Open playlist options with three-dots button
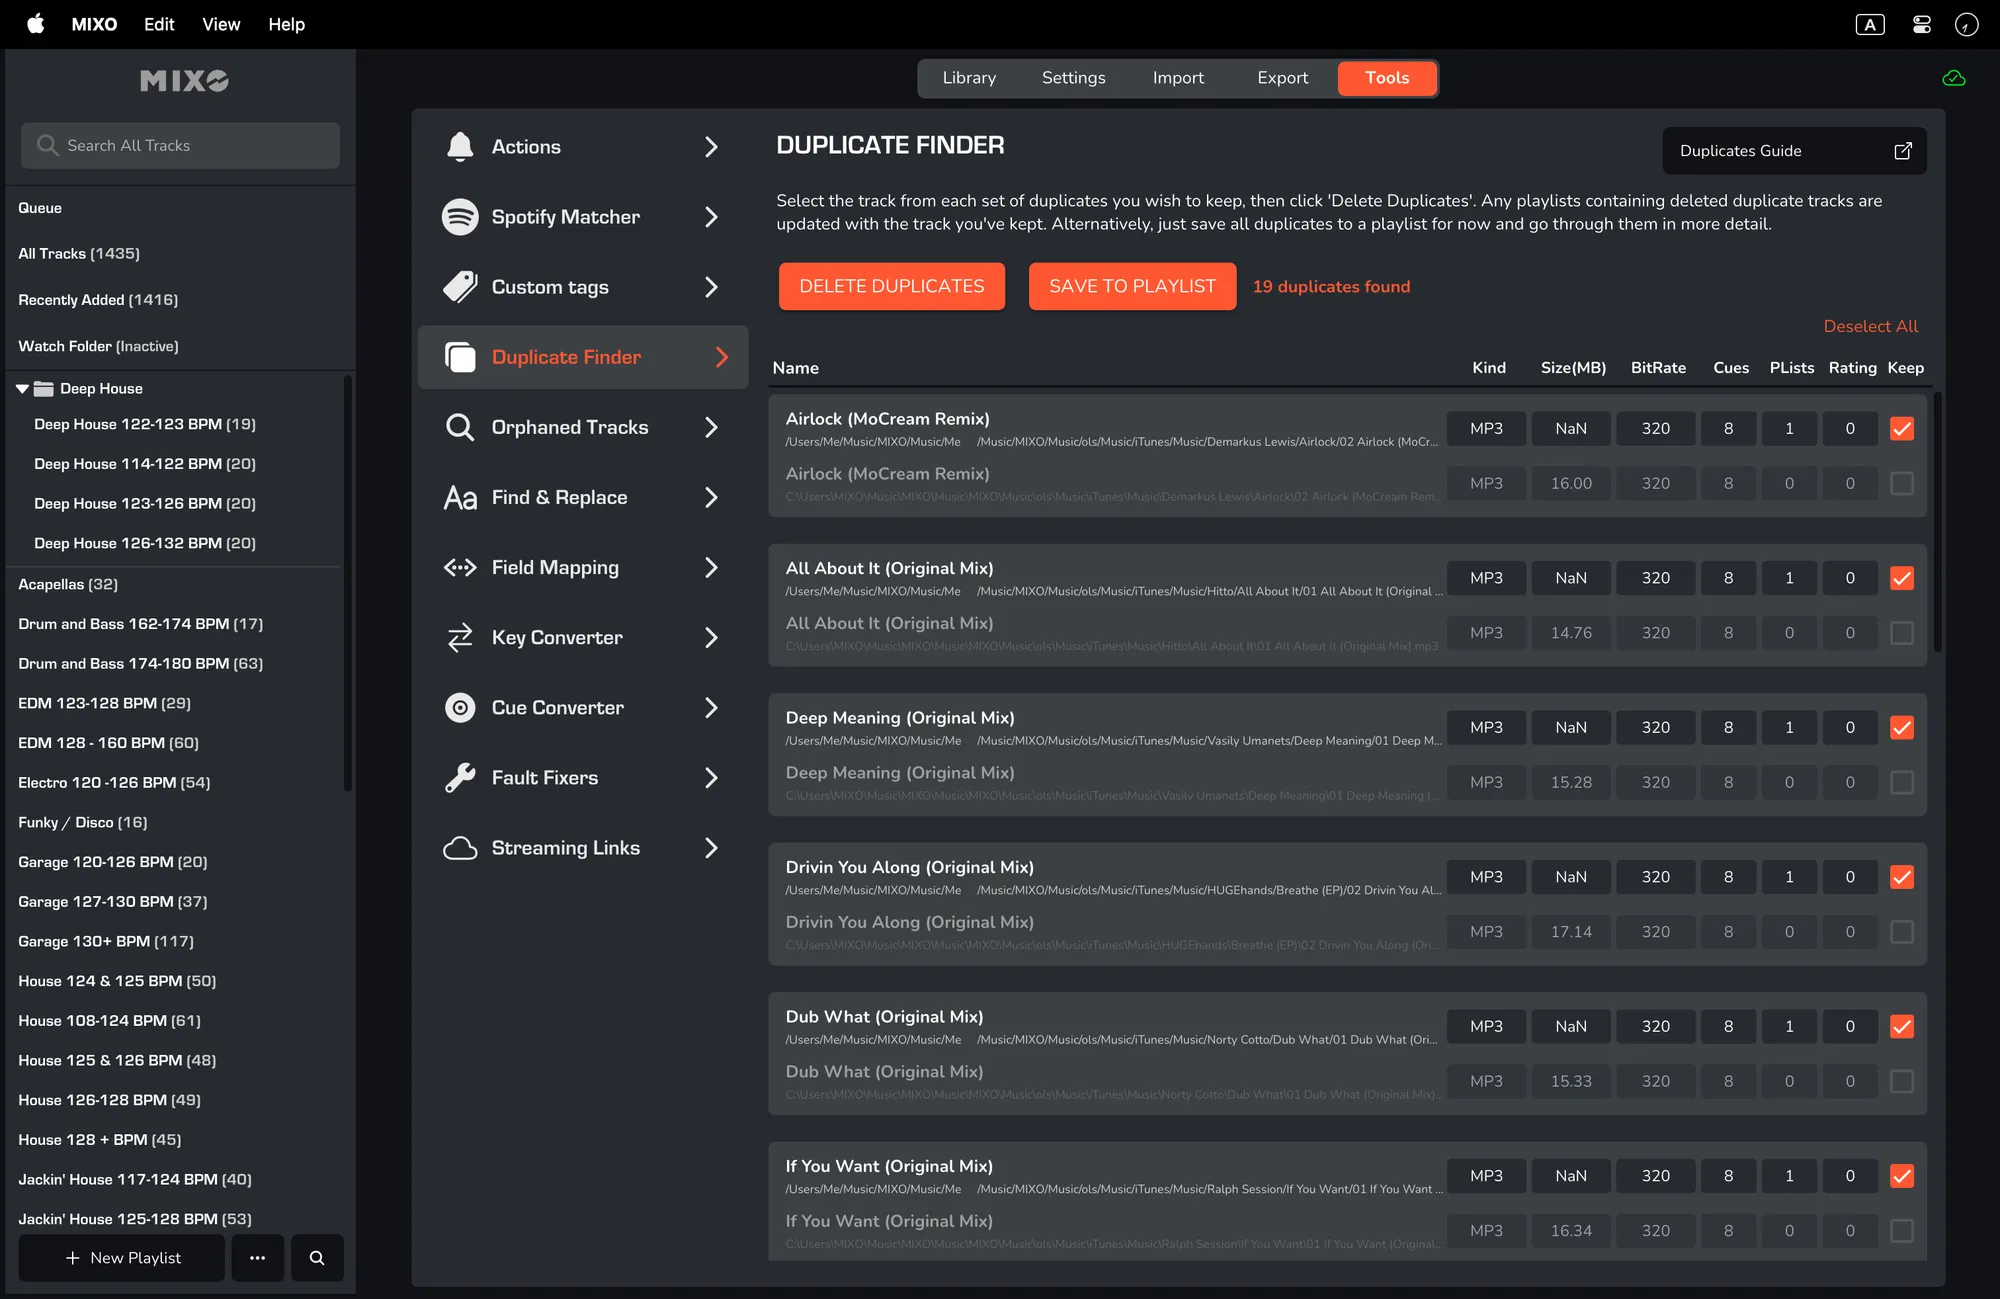This screenshot has height=1299, width=2000. pyautogui.click(x=257, y=1258)
